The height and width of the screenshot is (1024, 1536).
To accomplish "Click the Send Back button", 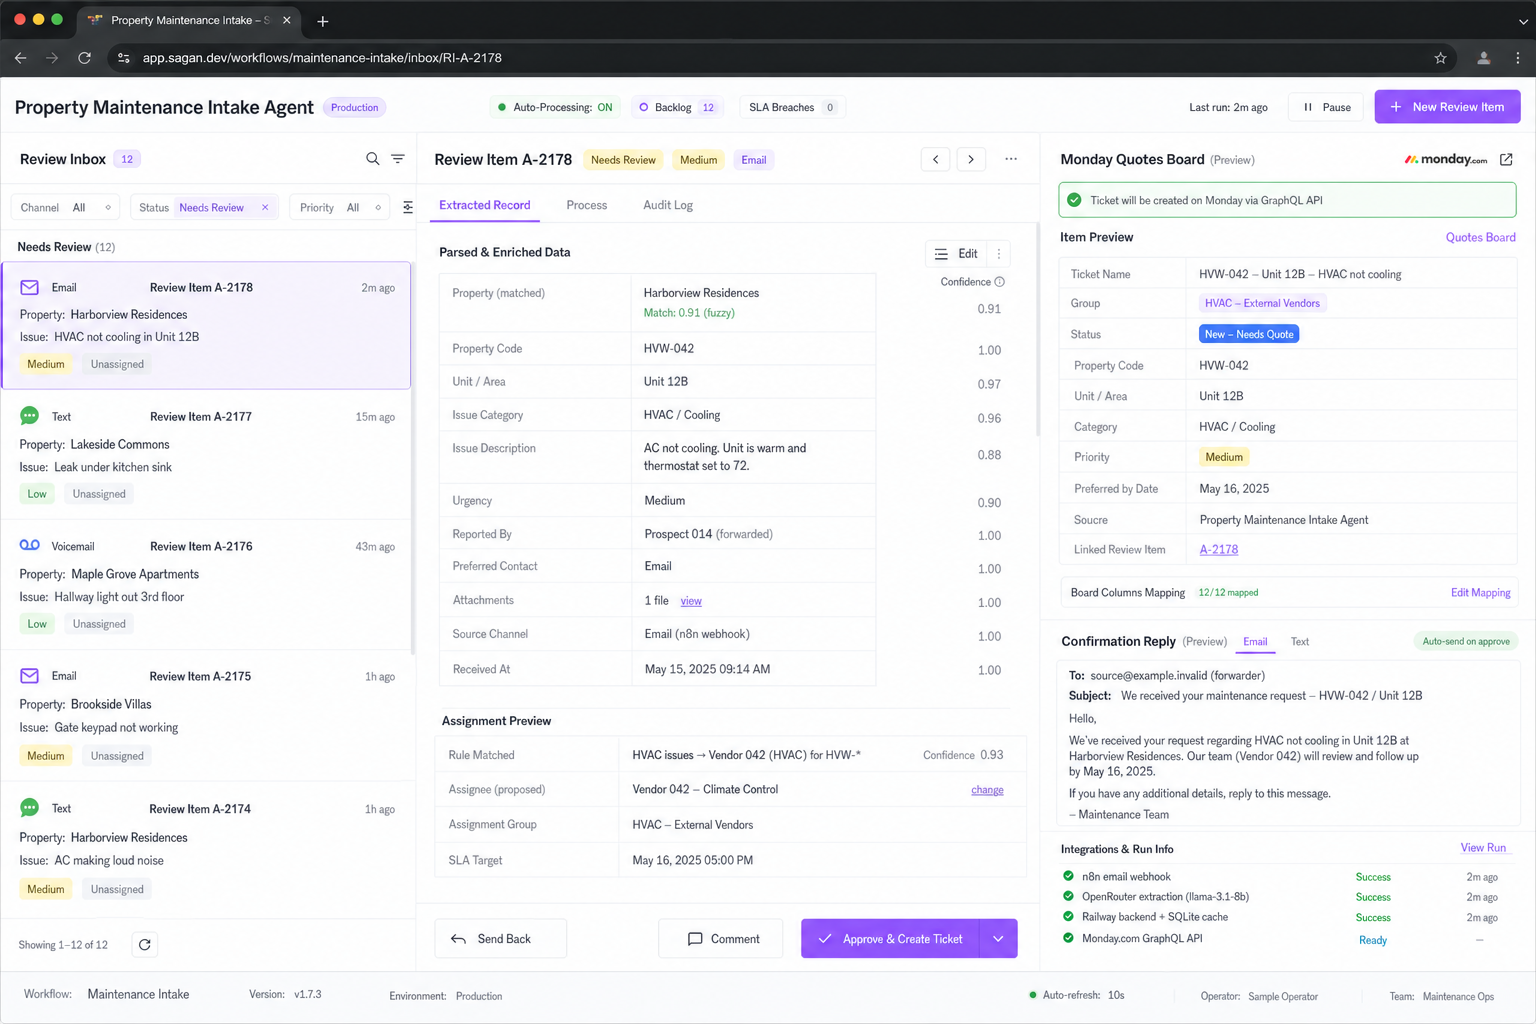I will (500, 939).
